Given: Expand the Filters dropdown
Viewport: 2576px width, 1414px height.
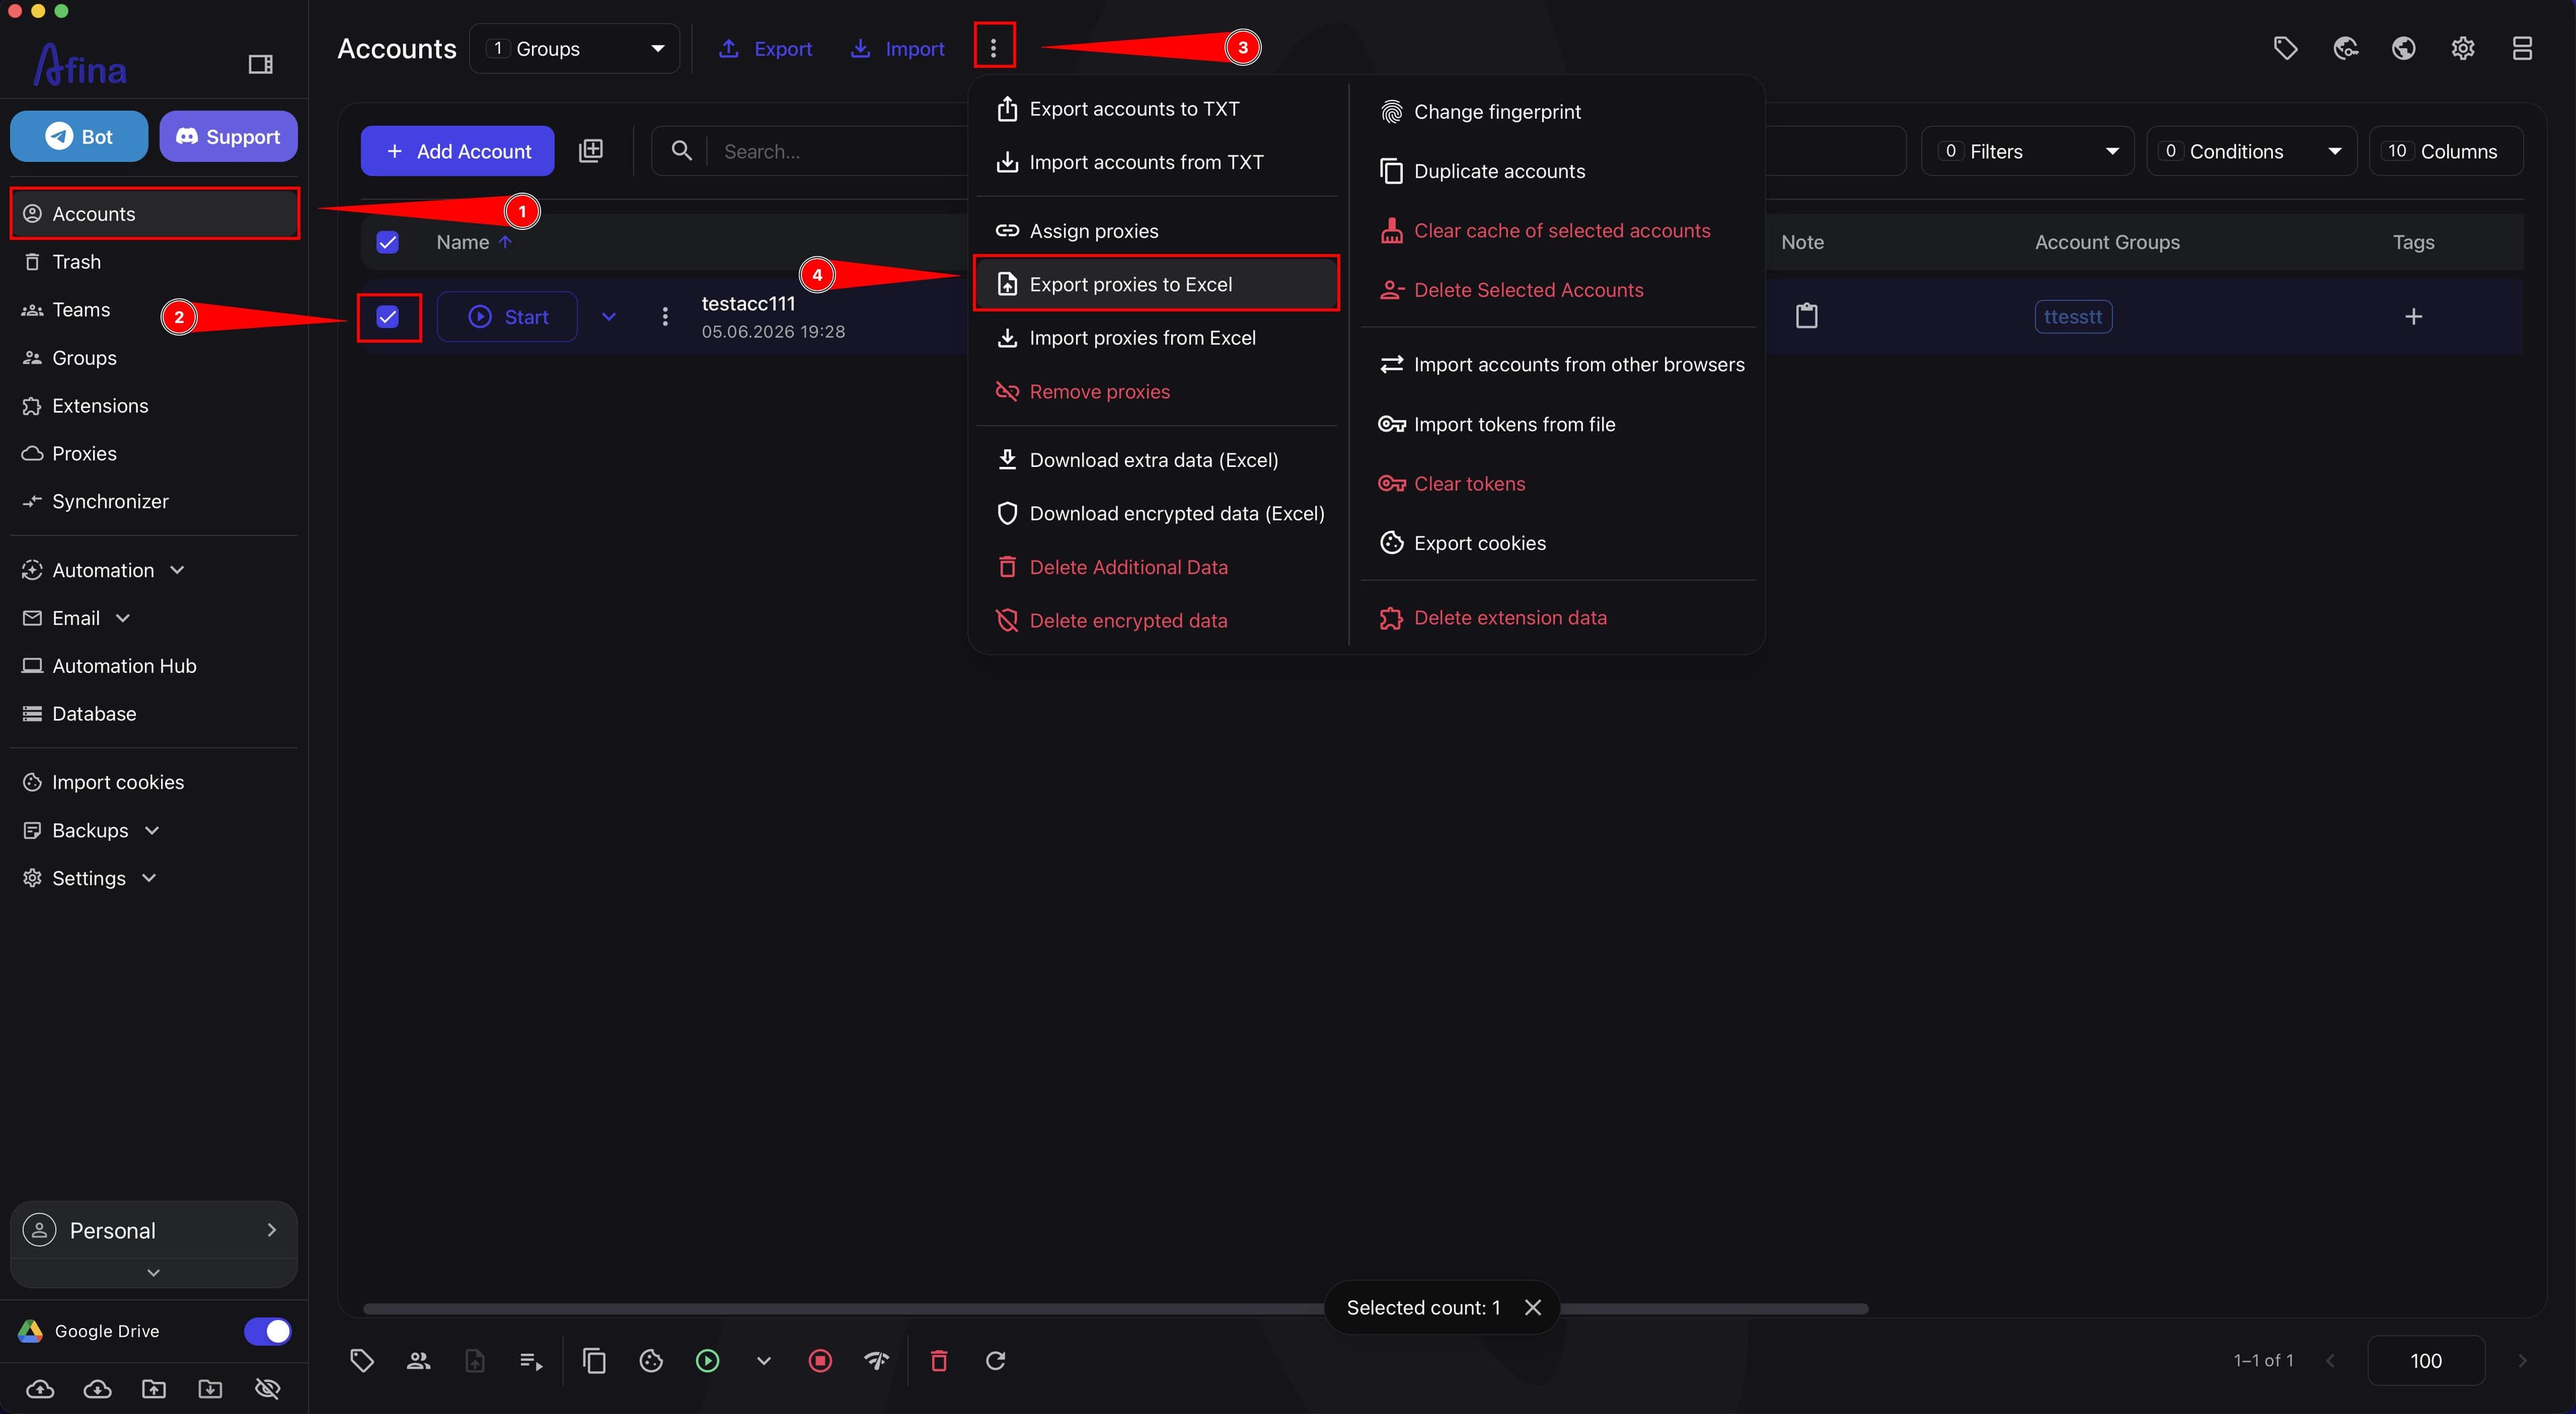Looking at the screenshot, I should (x=2027, y=151).
